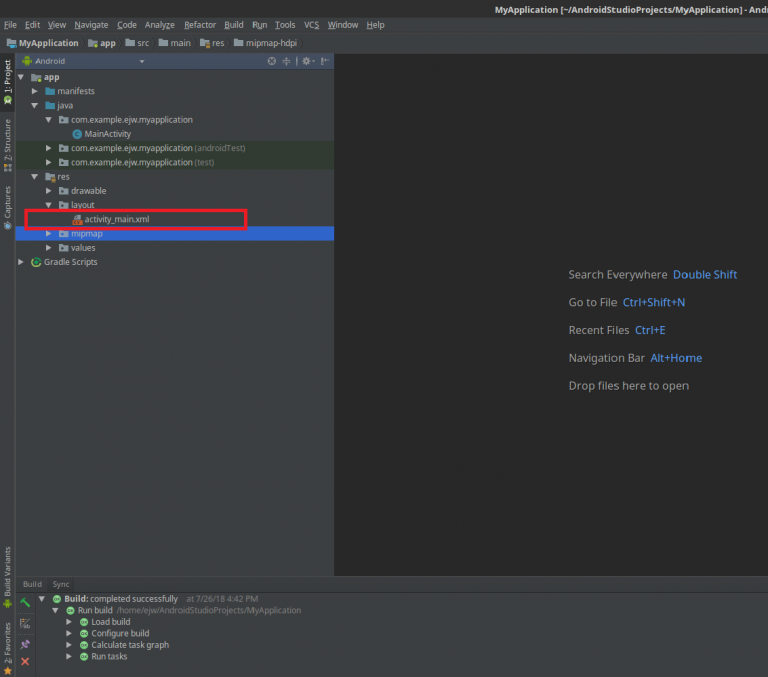Click the 'Double Shift' shortcut text

tap(705, 275)
